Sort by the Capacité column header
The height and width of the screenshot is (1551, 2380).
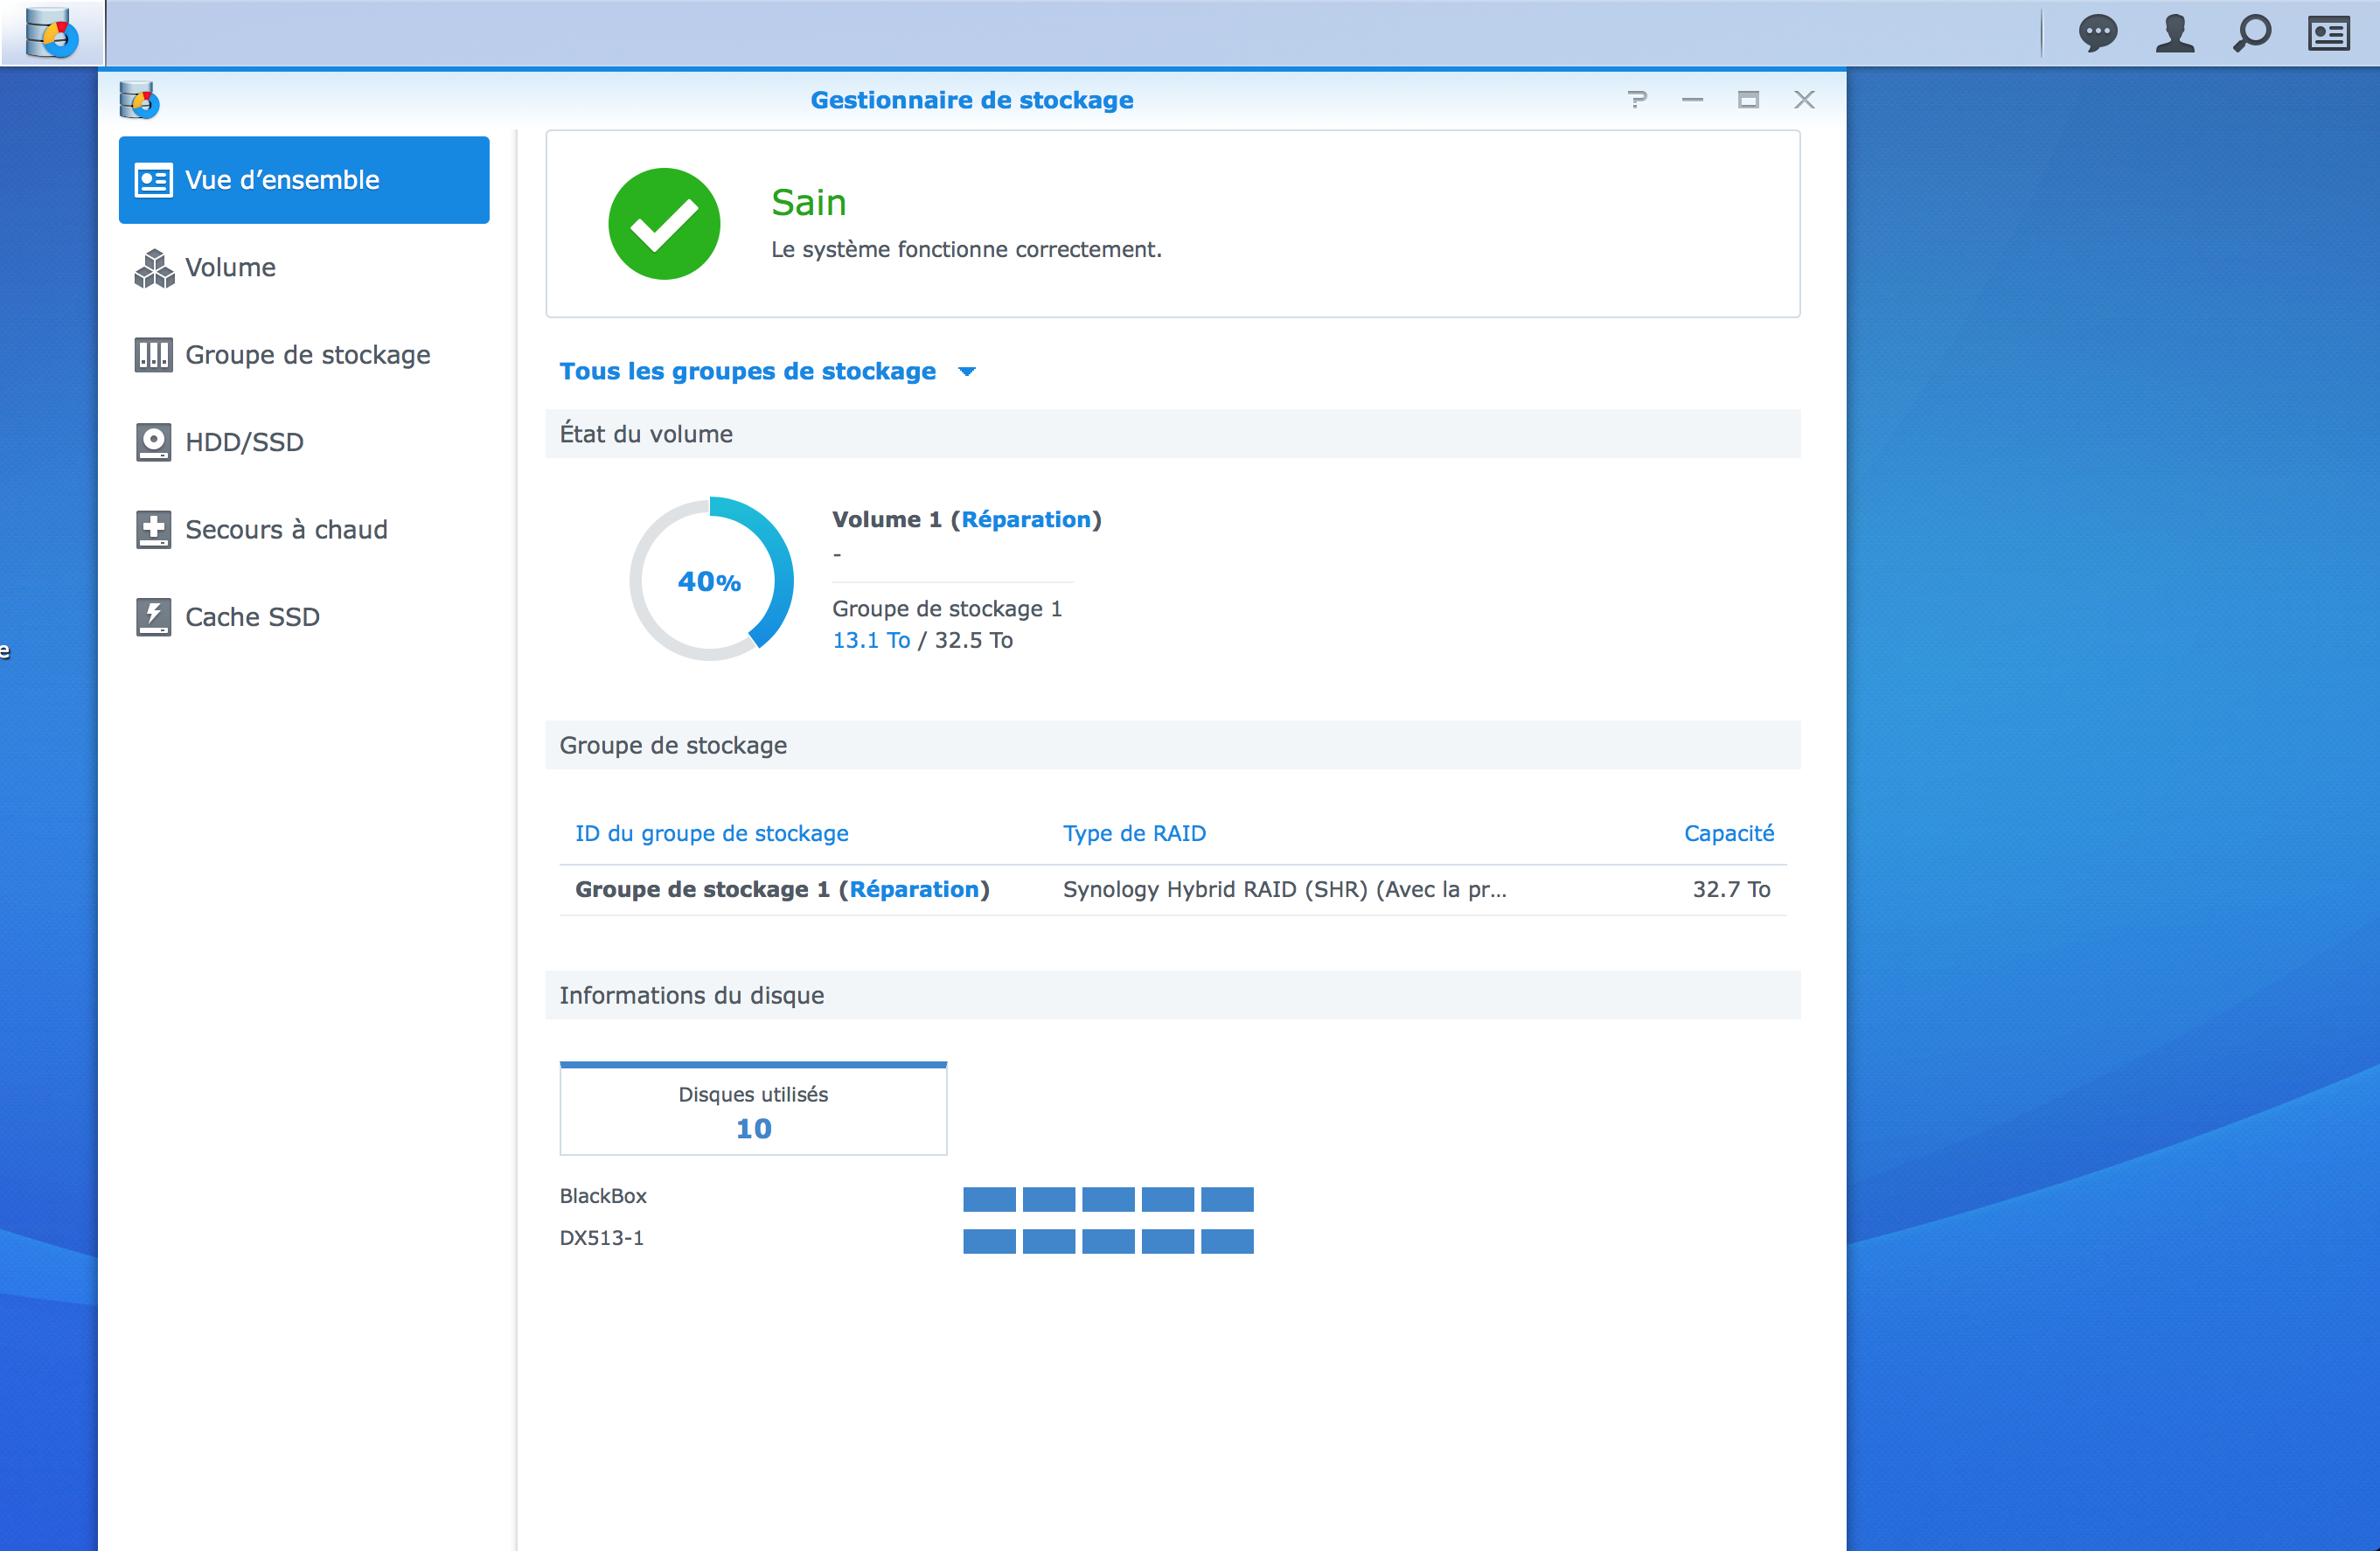tap(1727, 833)
